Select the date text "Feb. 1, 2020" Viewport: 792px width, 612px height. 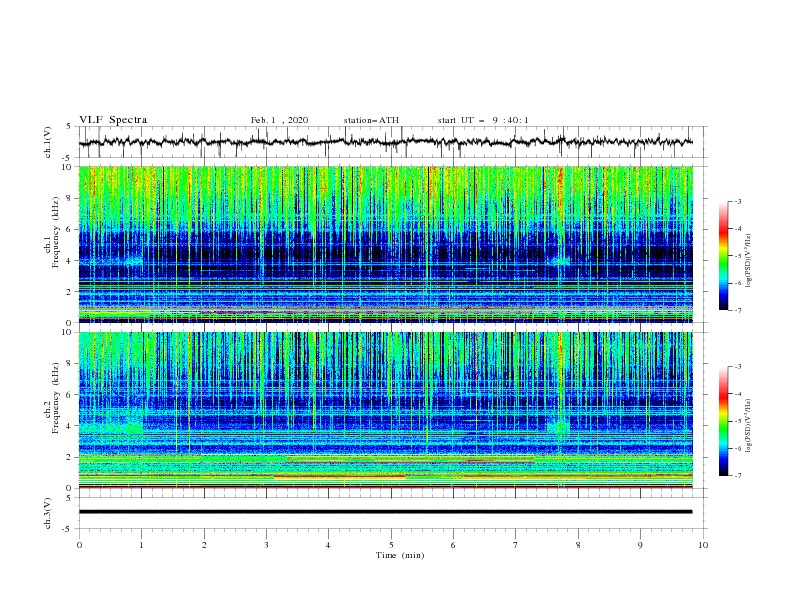(279, 120)
